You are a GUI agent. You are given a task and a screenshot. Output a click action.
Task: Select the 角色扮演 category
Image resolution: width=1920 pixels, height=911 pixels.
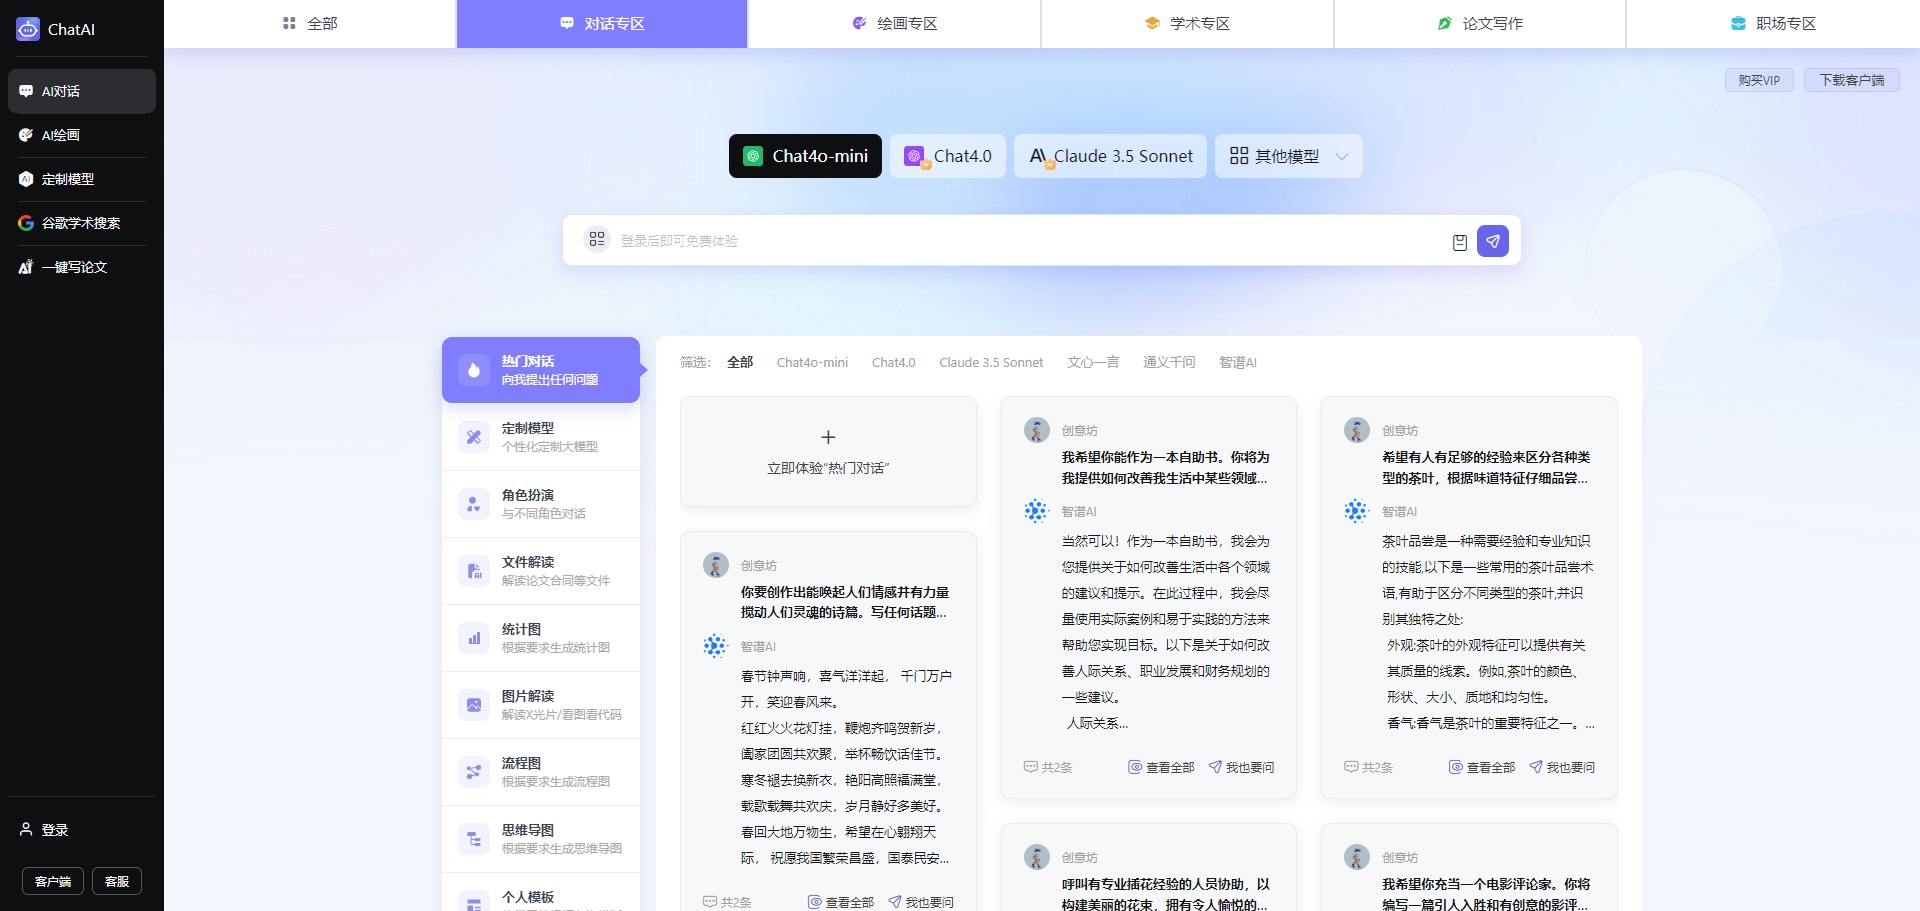coord(541,504)
